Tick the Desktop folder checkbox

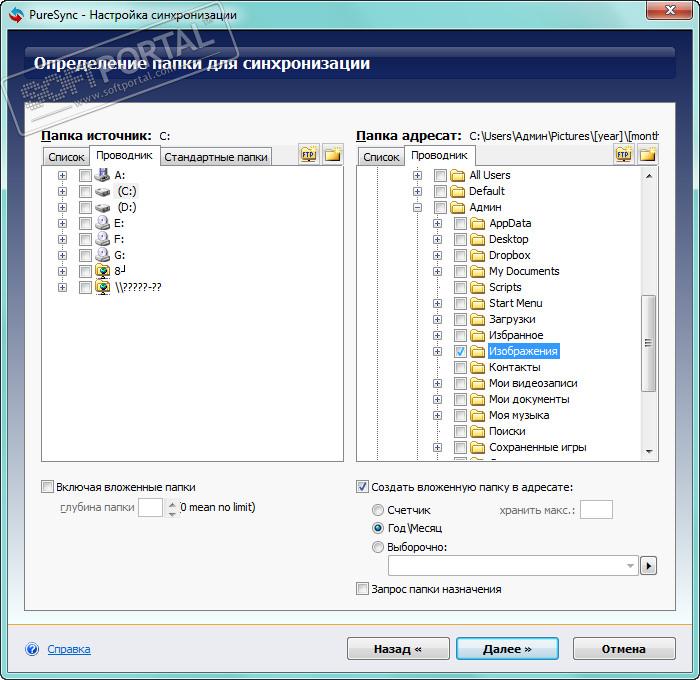460,239
